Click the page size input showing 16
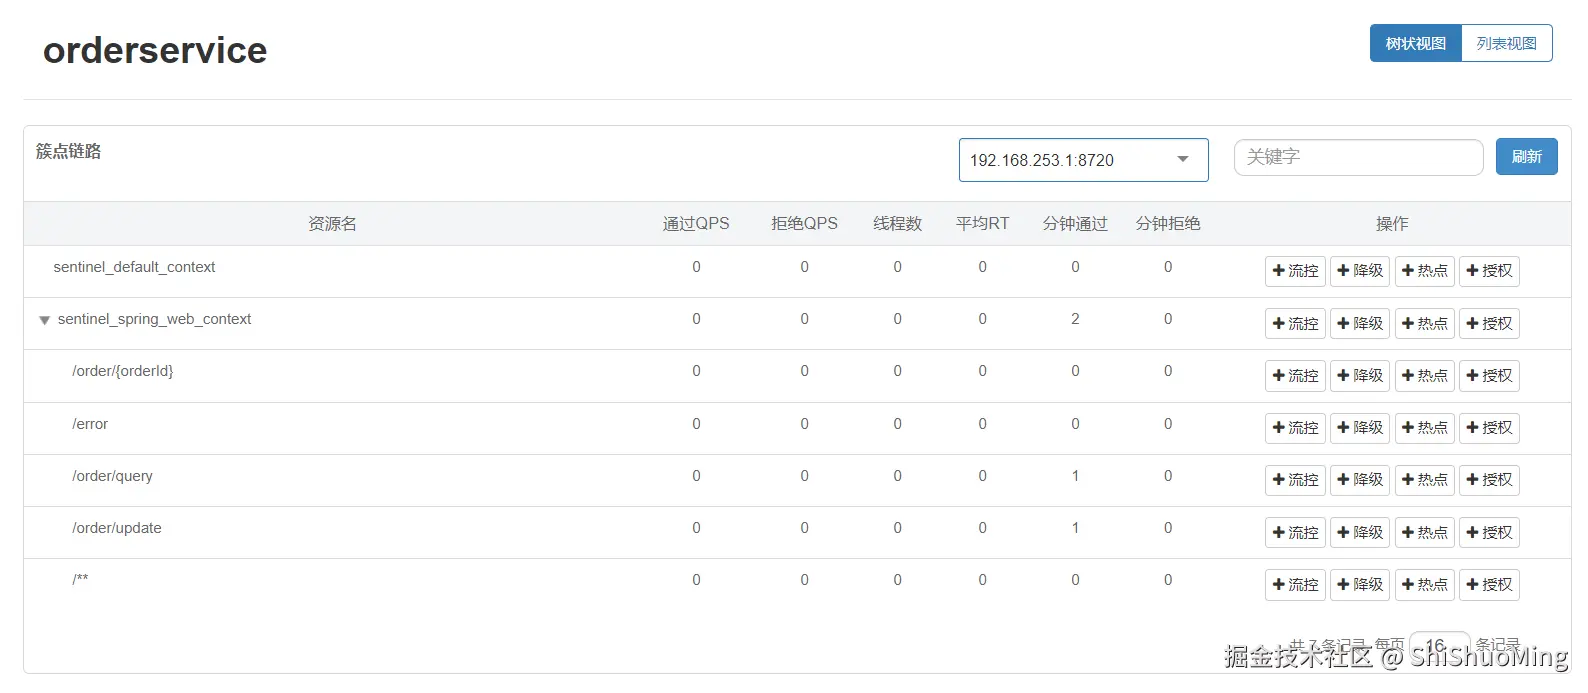This screenshot has height=693, width=1588. coord(1439,645)
